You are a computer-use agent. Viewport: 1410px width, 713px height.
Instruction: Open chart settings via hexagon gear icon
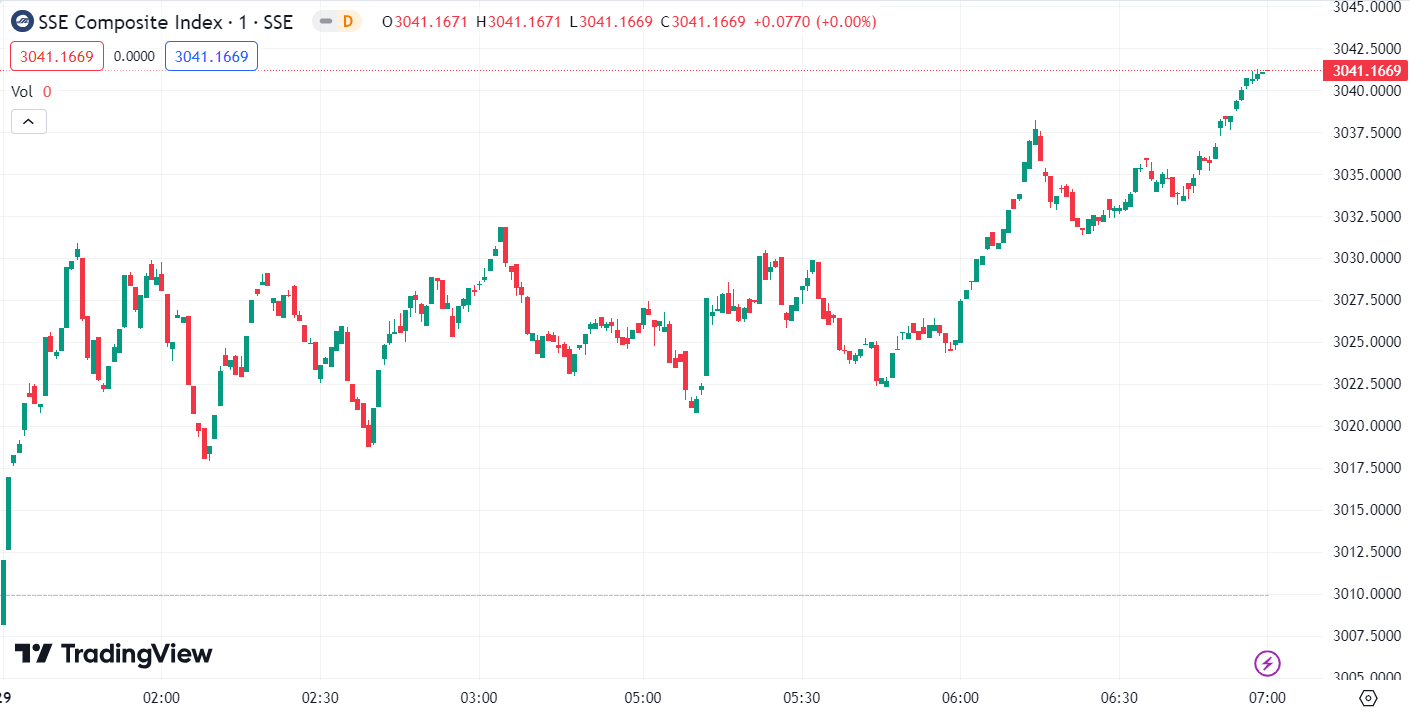(x=1369, y=697)
